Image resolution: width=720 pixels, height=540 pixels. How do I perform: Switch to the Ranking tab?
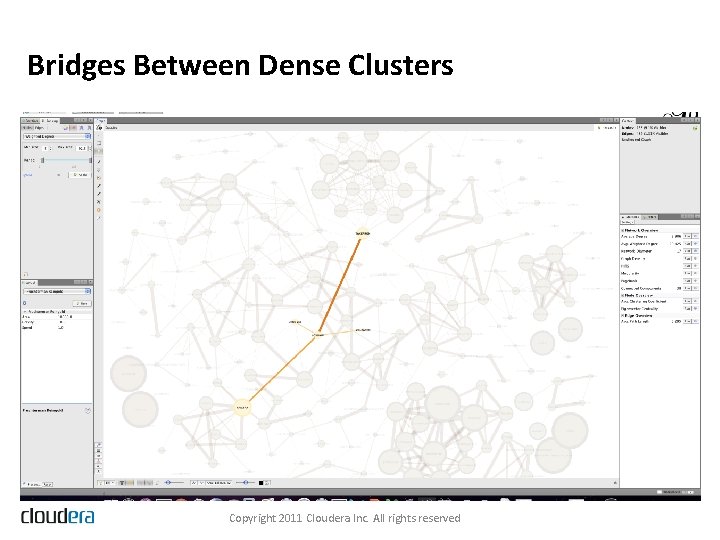(50, 121)
